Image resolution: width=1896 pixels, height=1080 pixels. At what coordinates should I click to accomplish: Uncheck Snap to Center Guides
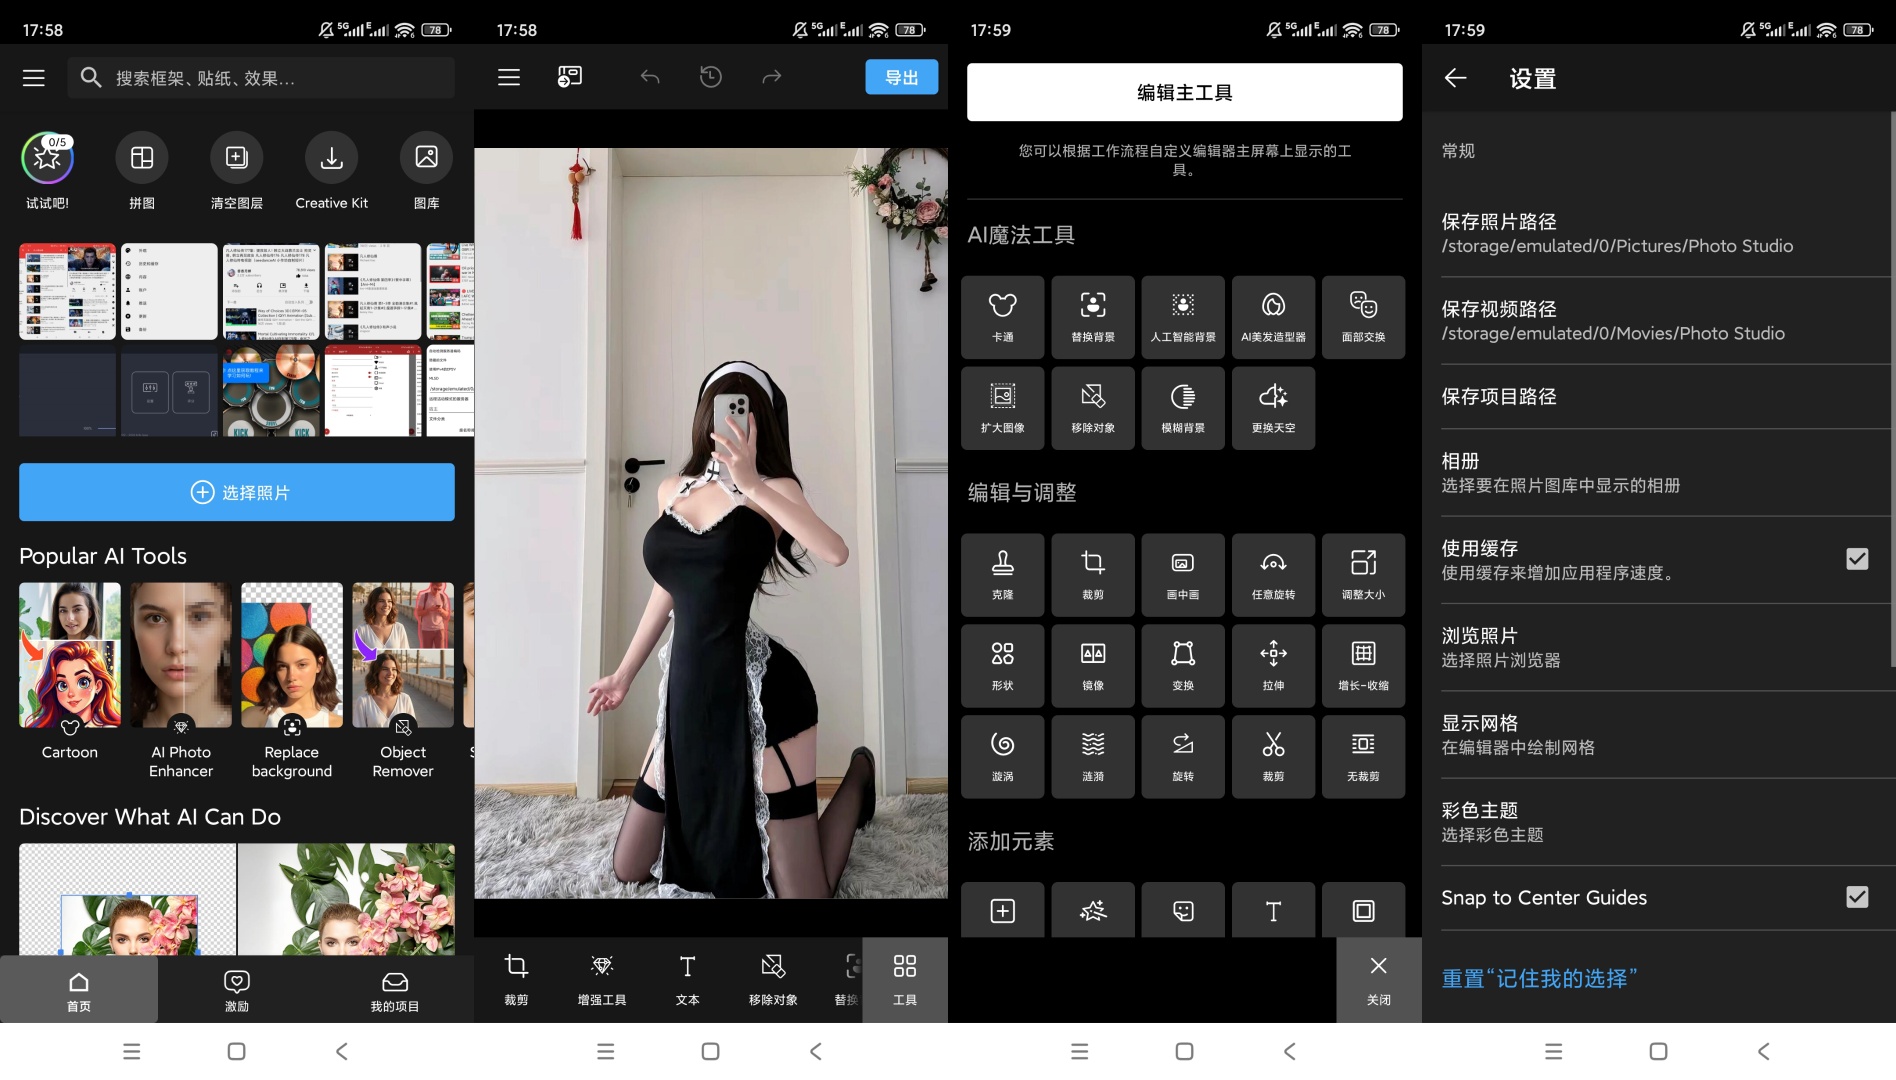pos(1857,897)
